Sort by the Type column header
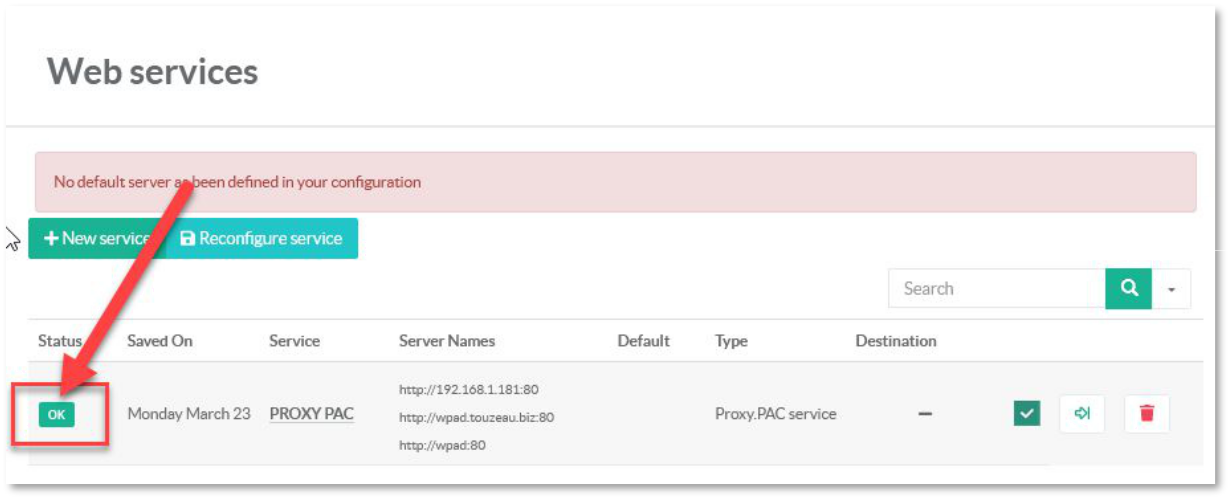This screenshot has width=1232, height=501. (731, 341)
